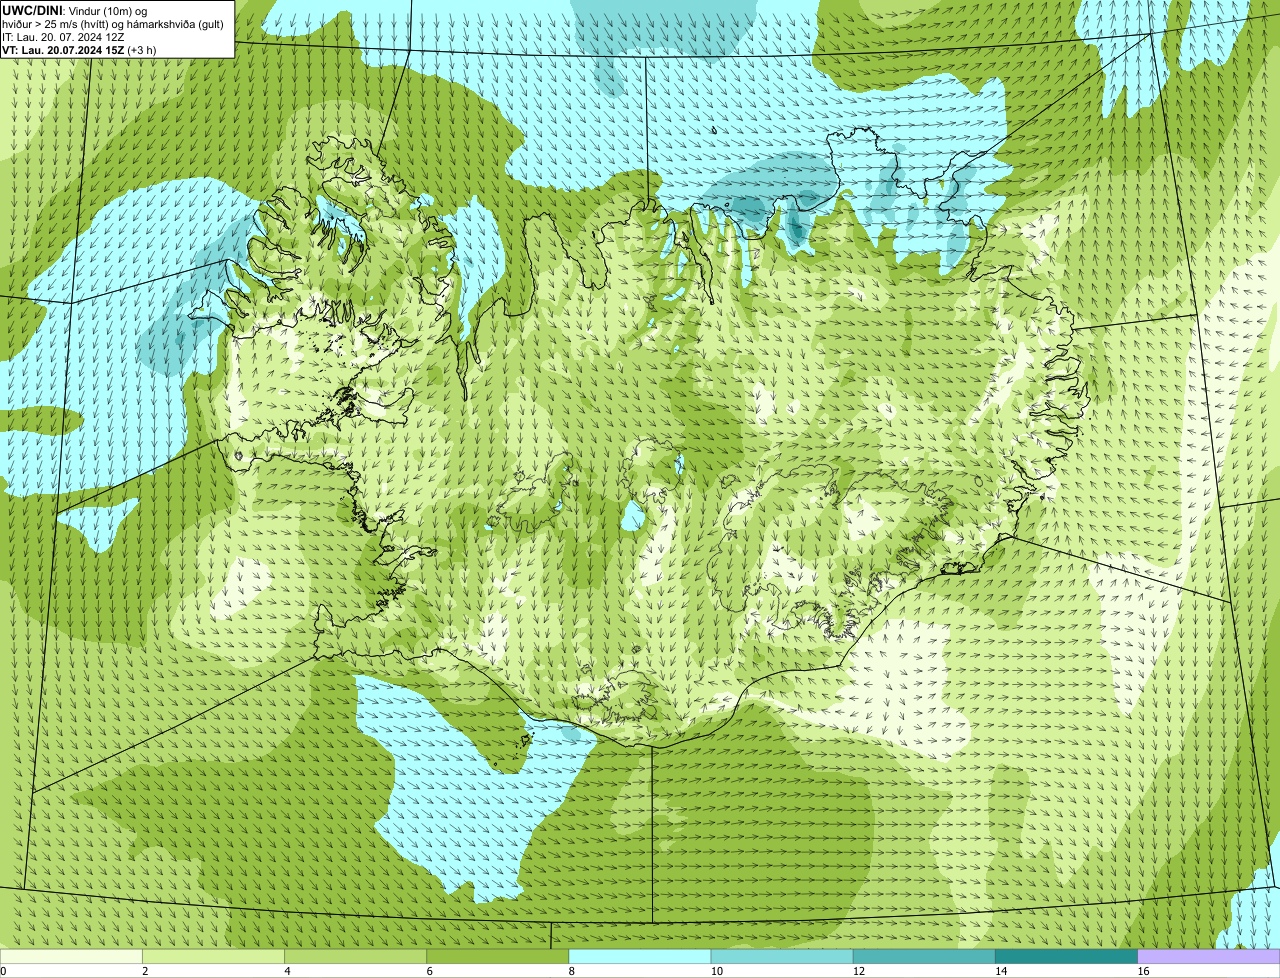Click the purple legend swatch above 16 m/s
Screen dimensions: 1280x978
1209,956
